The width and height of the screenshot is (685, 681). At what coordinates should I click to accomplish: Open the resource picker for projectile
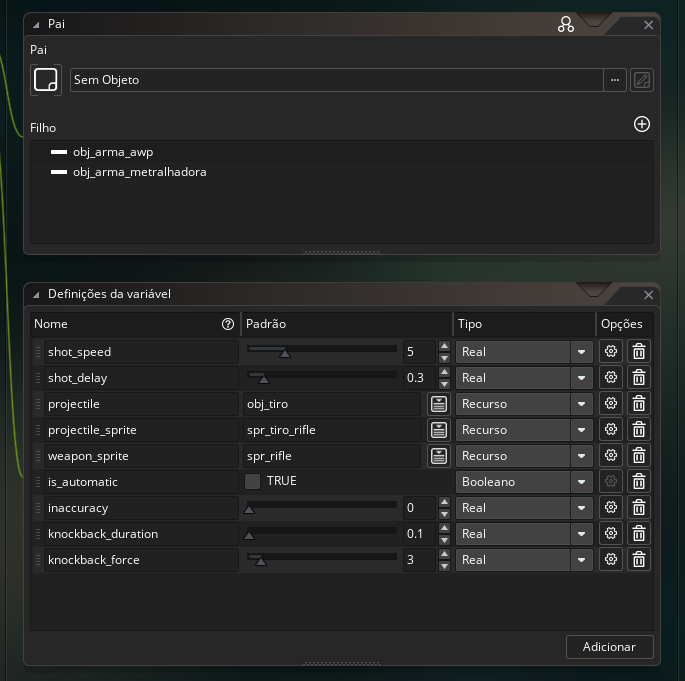pyautogui.click(x=439, y=404)
